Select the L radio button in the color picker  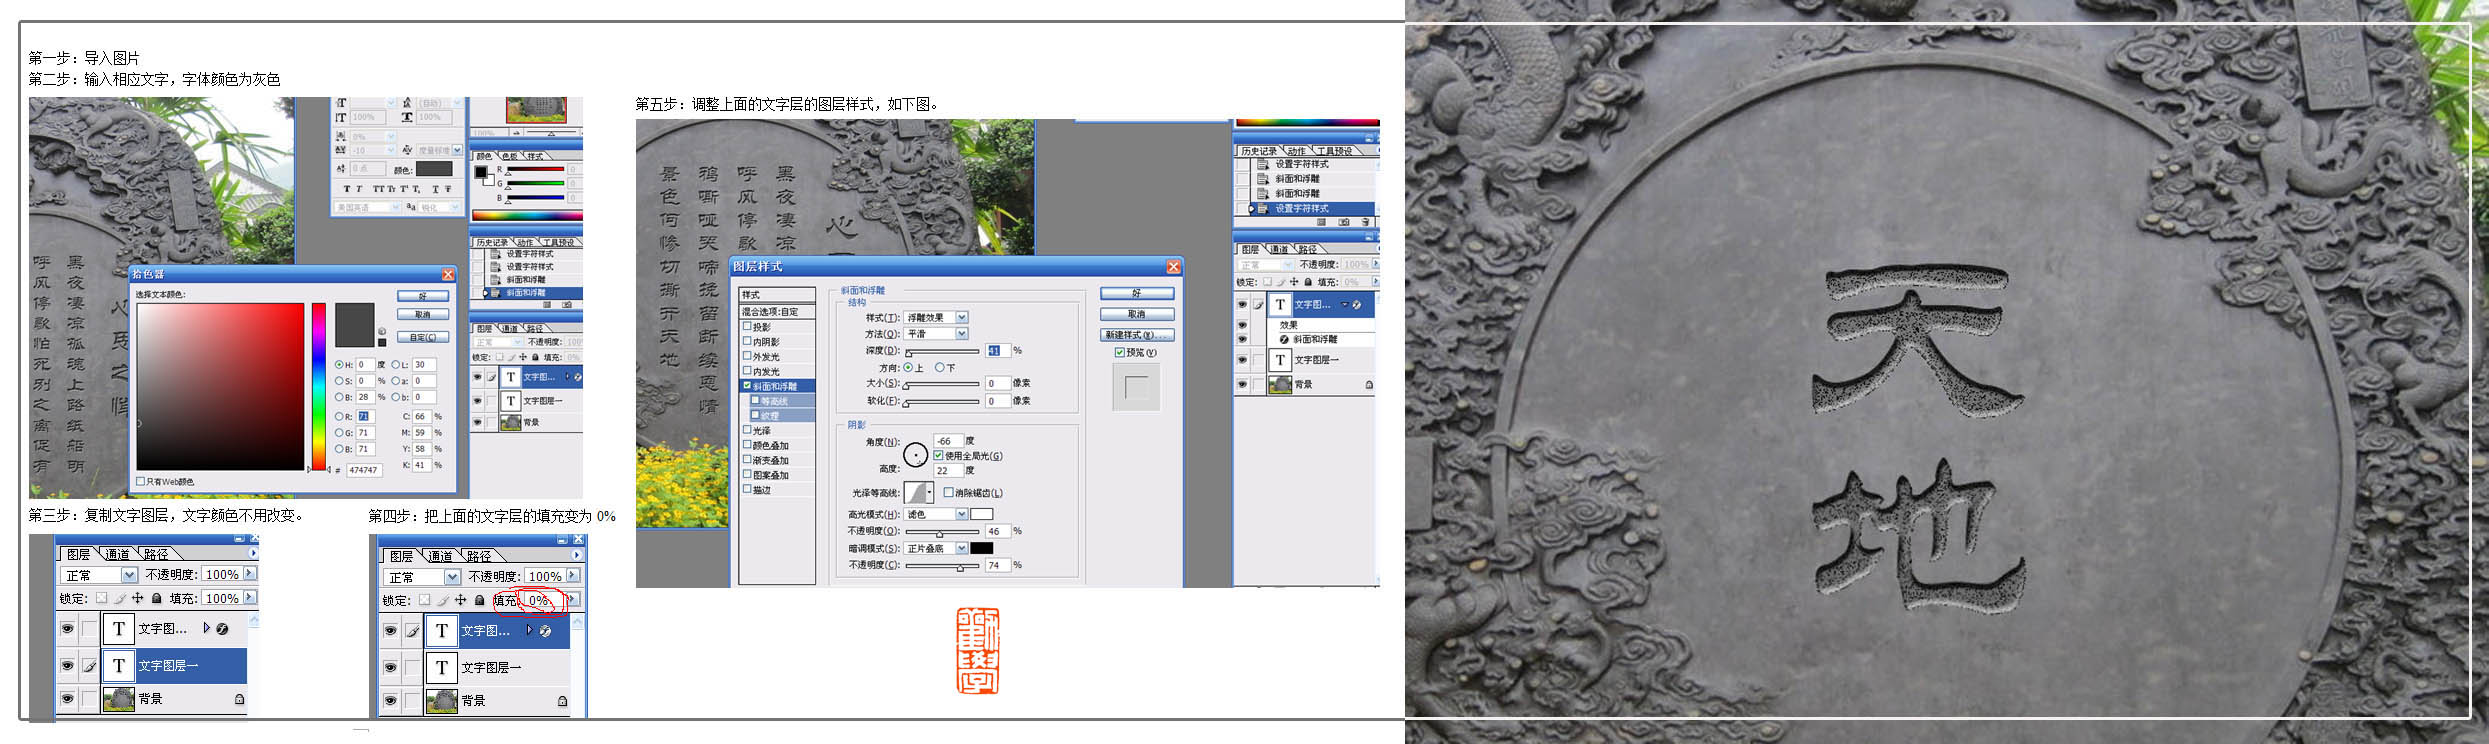pos(396,365)
